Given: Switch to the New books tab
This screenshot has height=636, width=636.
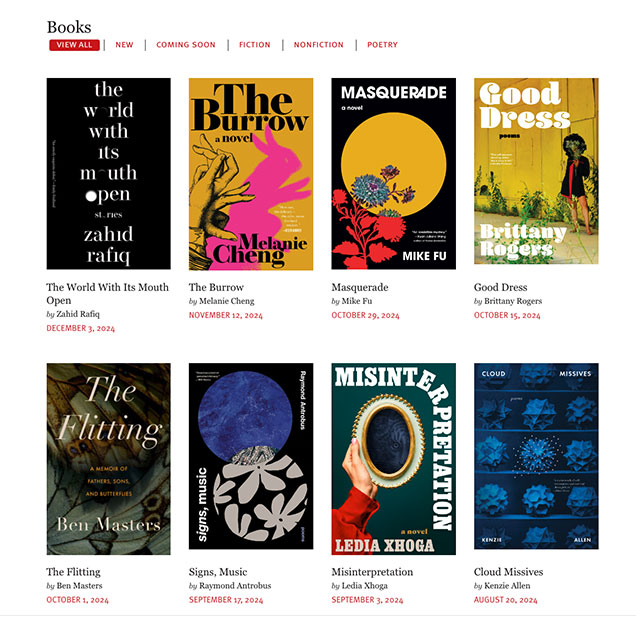Looking at the screenshot, I should click(124, 45).
